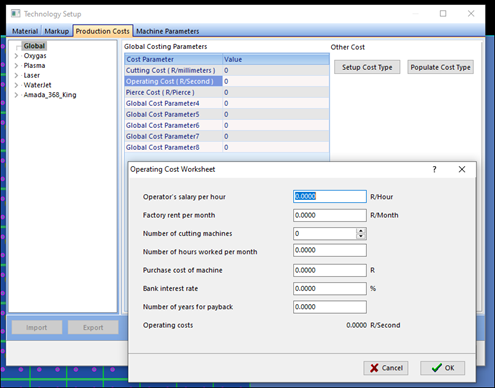Click the Populate Cost Type button
This screenshot has height=388, width=495.
click(440, 67)
